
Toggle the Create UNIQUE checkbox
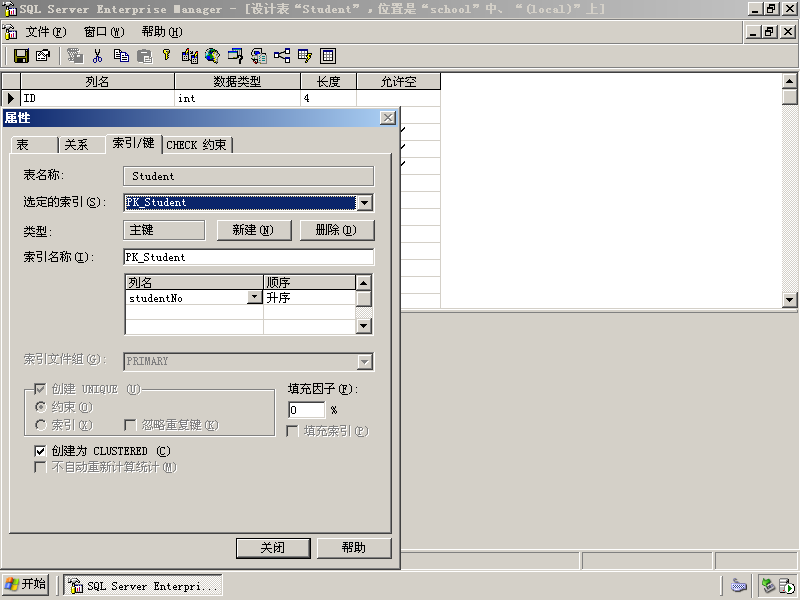pyautogui.click(x=40, y=389)
